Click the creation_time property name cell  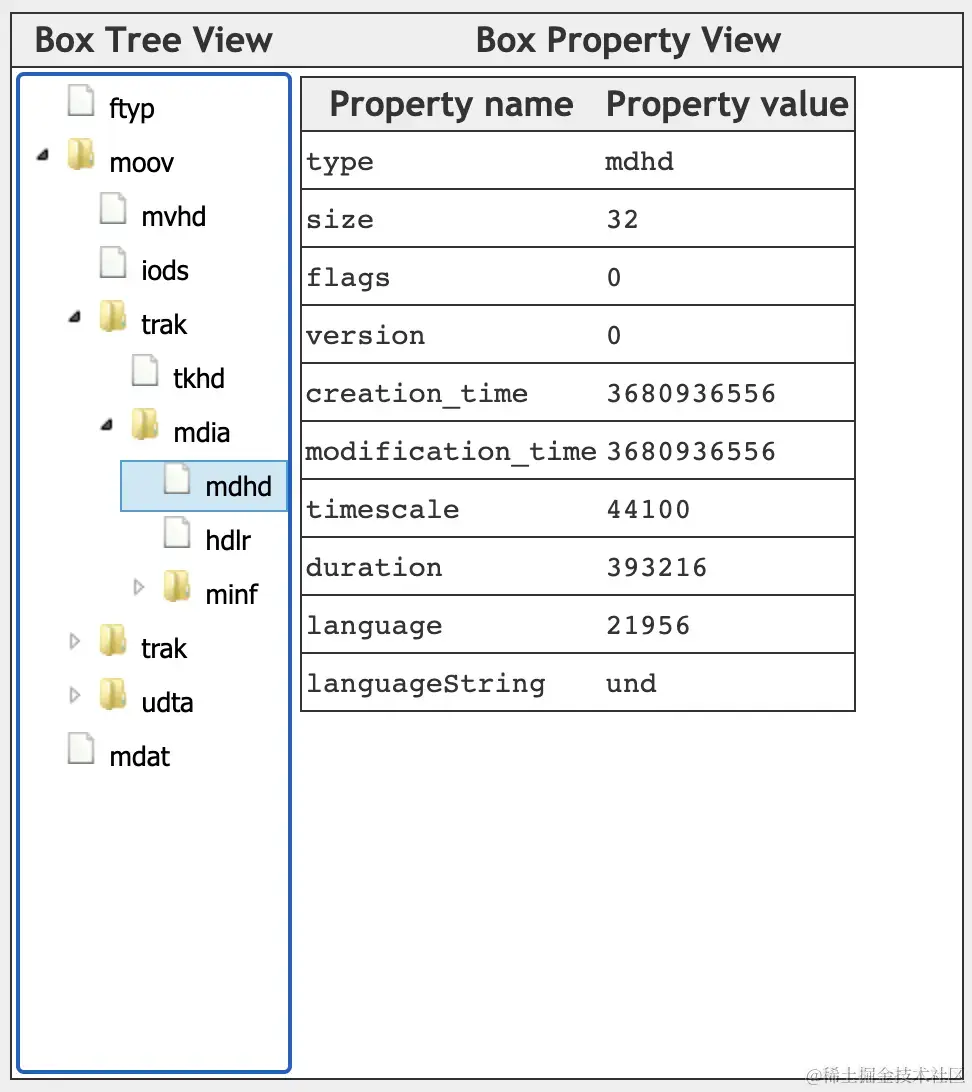pyautogui.click(x=451, y=392)
